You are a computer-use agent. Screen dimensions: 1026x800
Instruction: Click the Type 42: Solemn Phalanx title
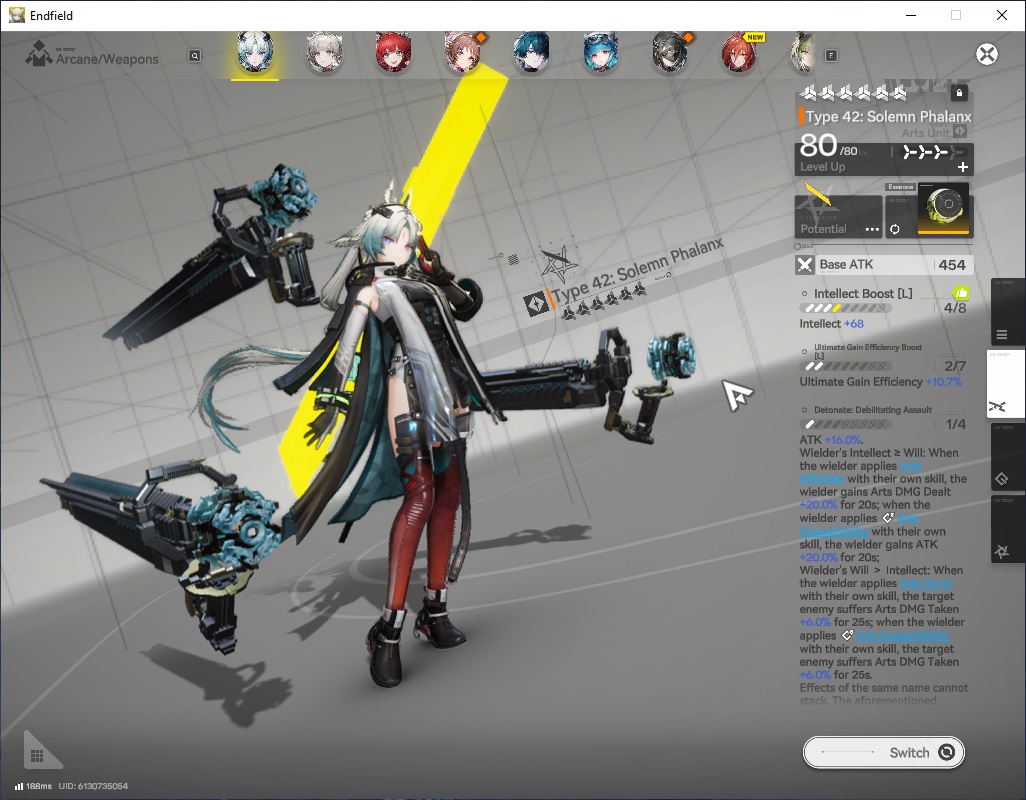(x=889, y=116)
